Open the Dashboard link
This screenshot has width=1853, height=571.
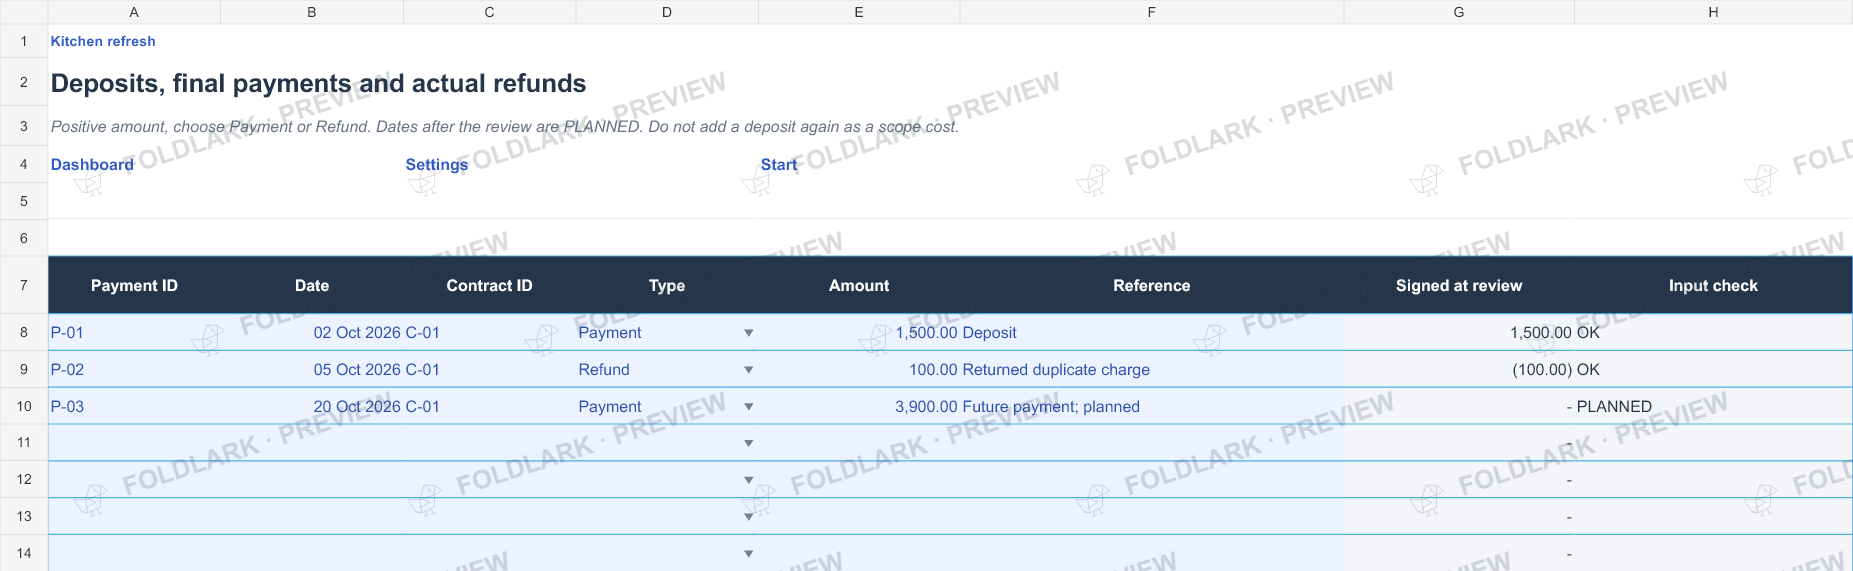tap(92, 164)
